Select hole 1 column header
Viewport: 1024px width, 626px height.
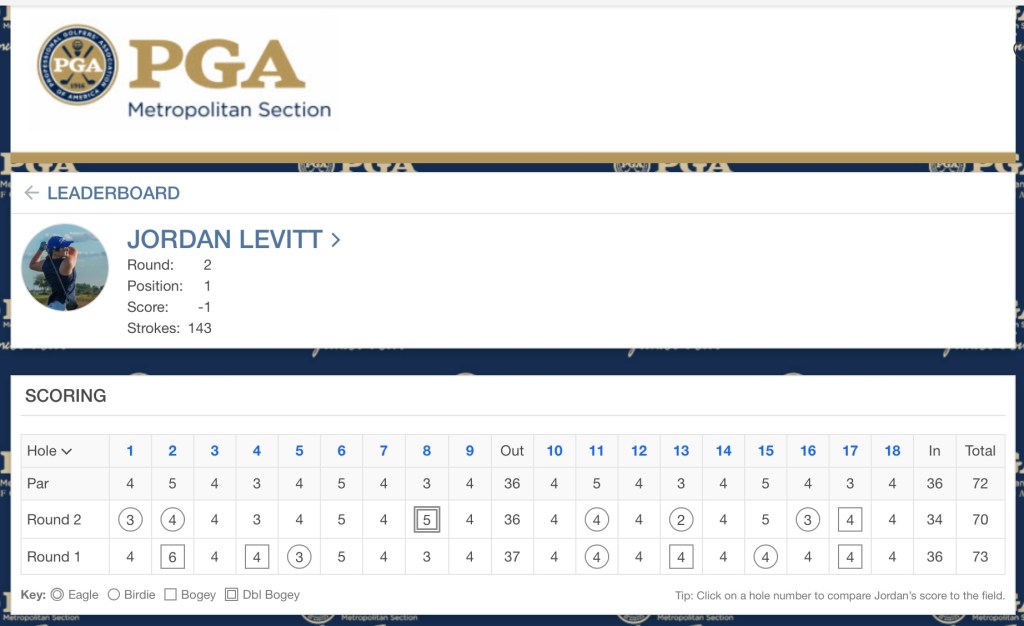click(x=130, y=451)
